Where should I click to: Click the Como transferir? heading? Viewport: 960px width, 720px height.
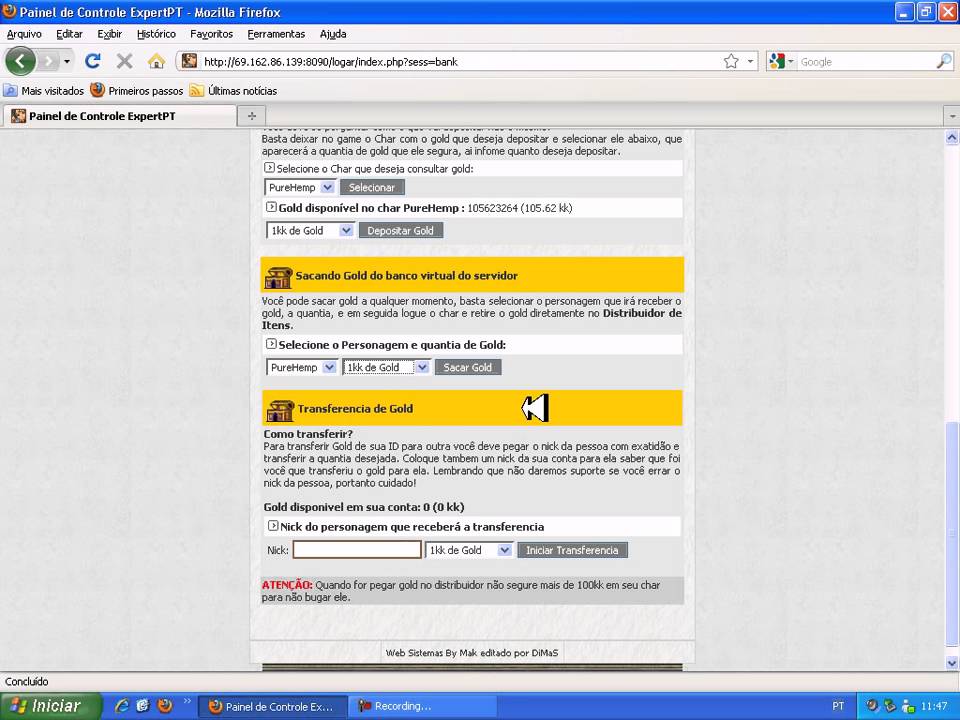point(308,434)
